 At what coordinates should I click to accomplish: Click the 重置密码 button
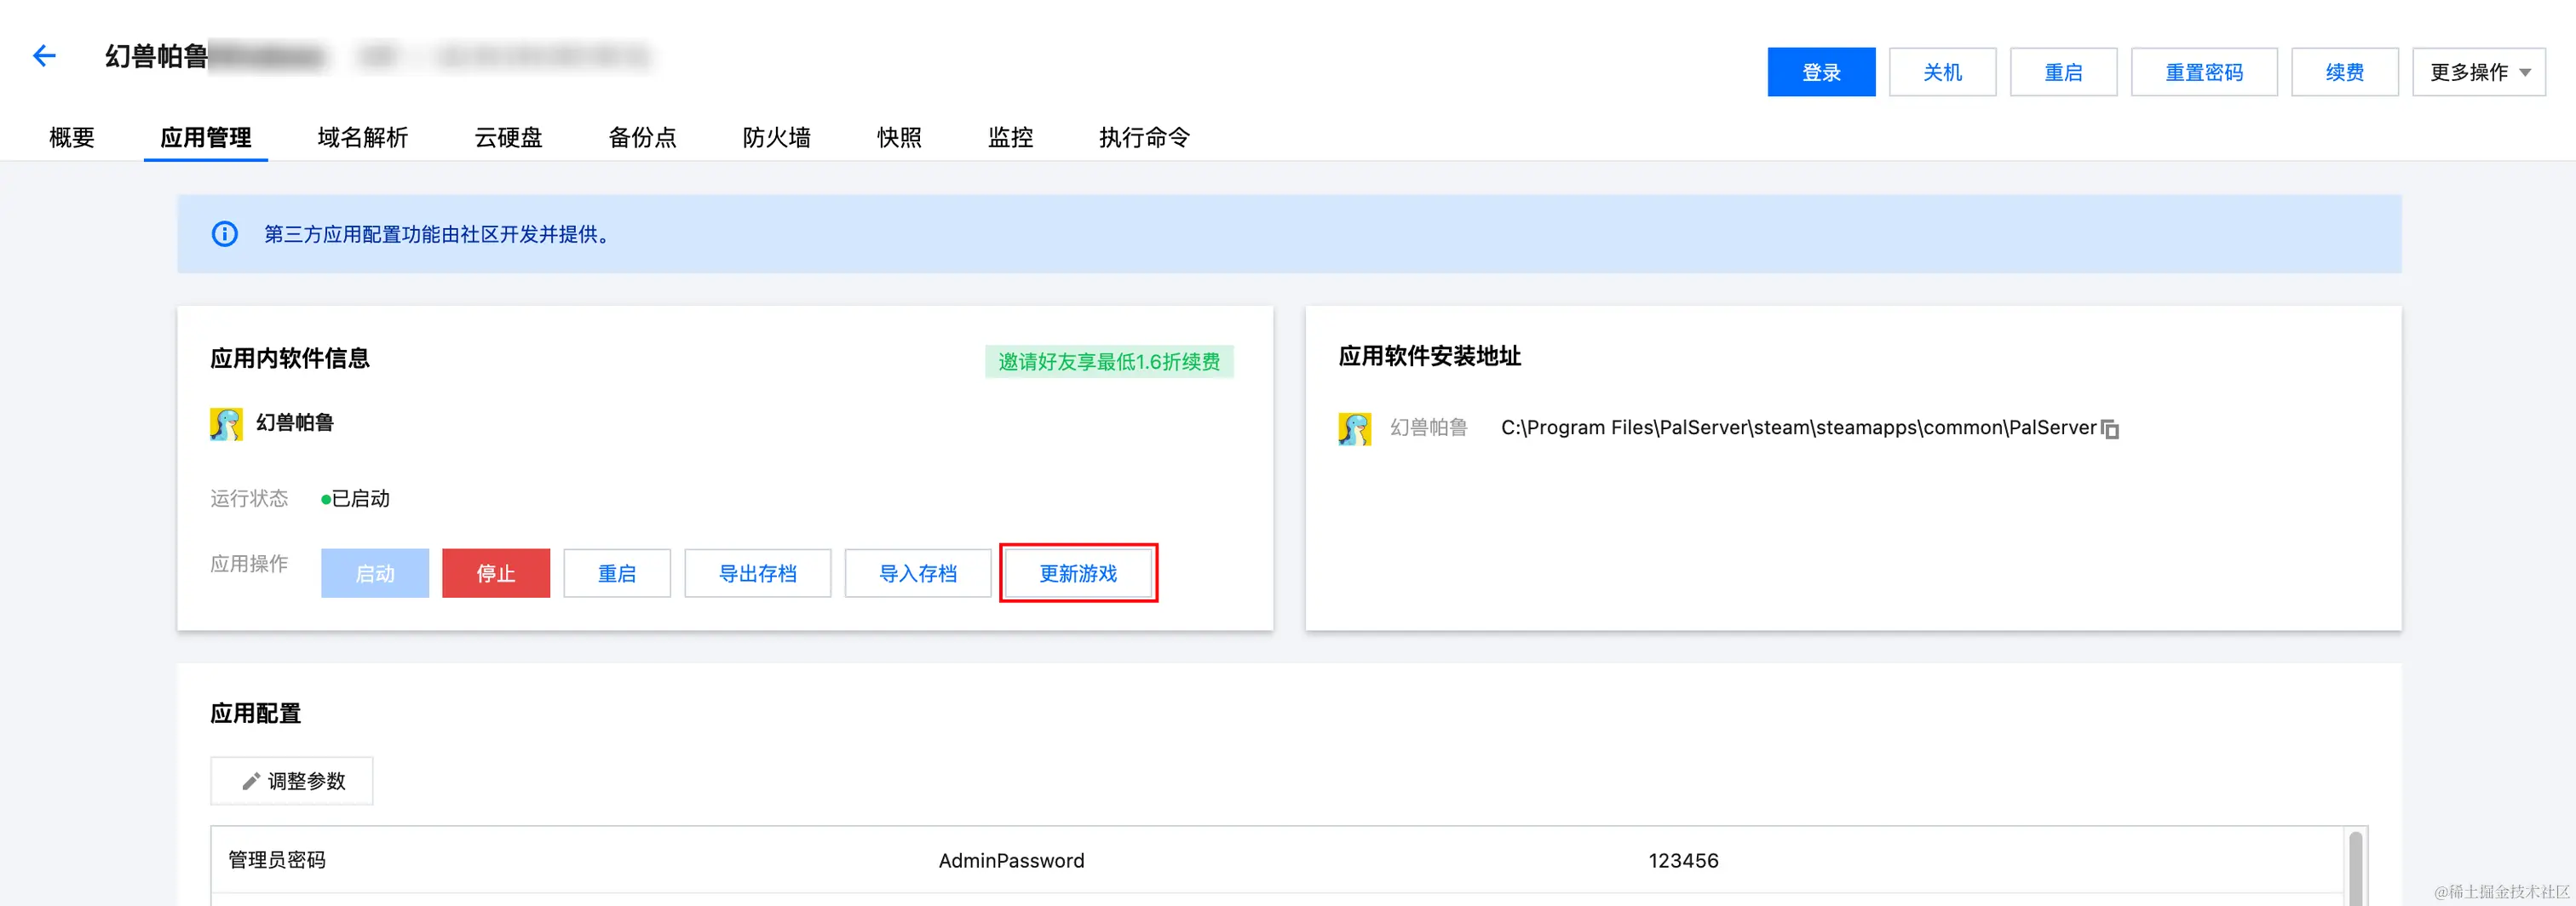pos(2204,72)
